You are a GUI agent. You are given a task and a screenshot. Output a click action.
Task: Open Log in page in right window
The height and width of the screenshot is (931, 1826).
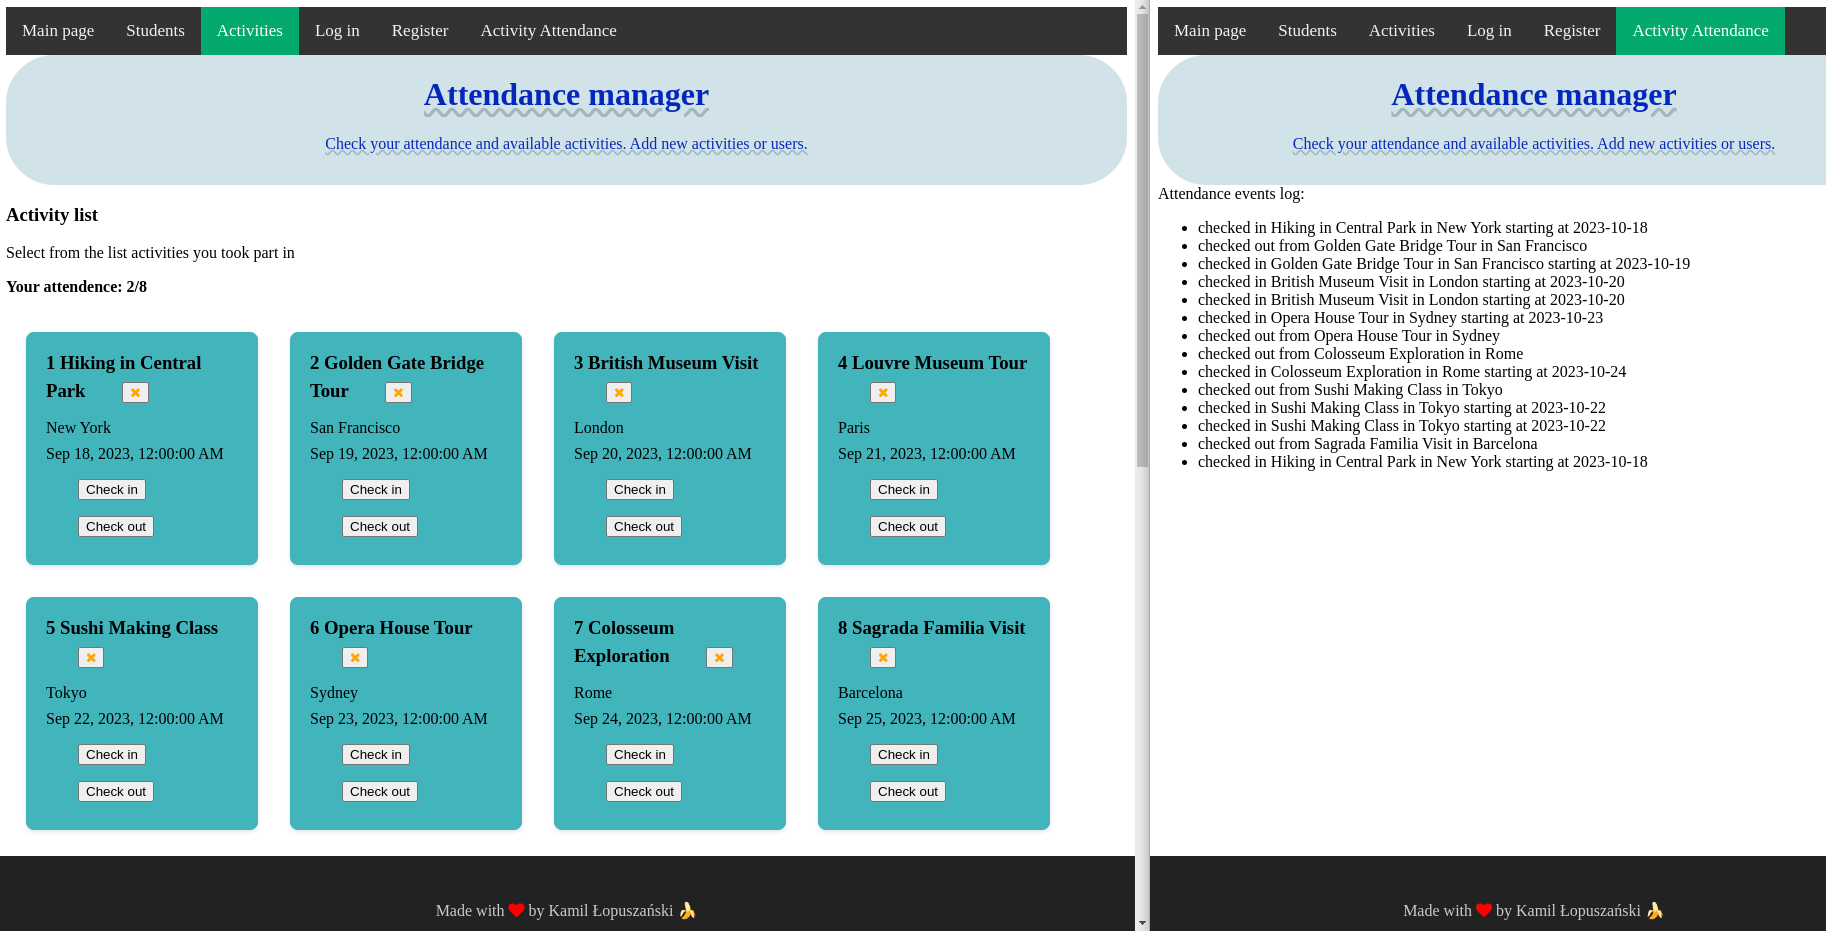pyautogui.click(x=1489, y=31)
